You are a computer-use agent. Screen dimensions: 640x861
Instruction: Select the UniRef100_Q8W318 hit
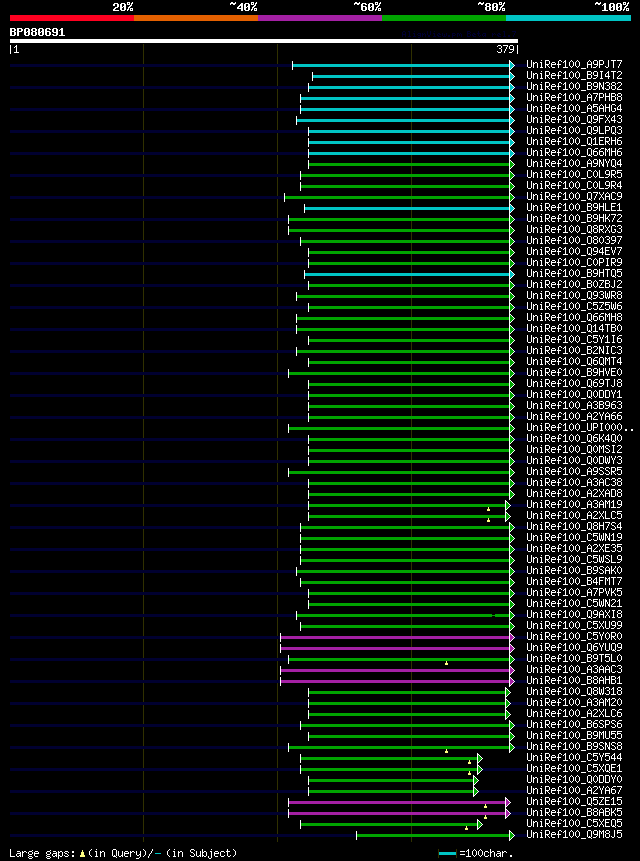click(x=574, y=691)
